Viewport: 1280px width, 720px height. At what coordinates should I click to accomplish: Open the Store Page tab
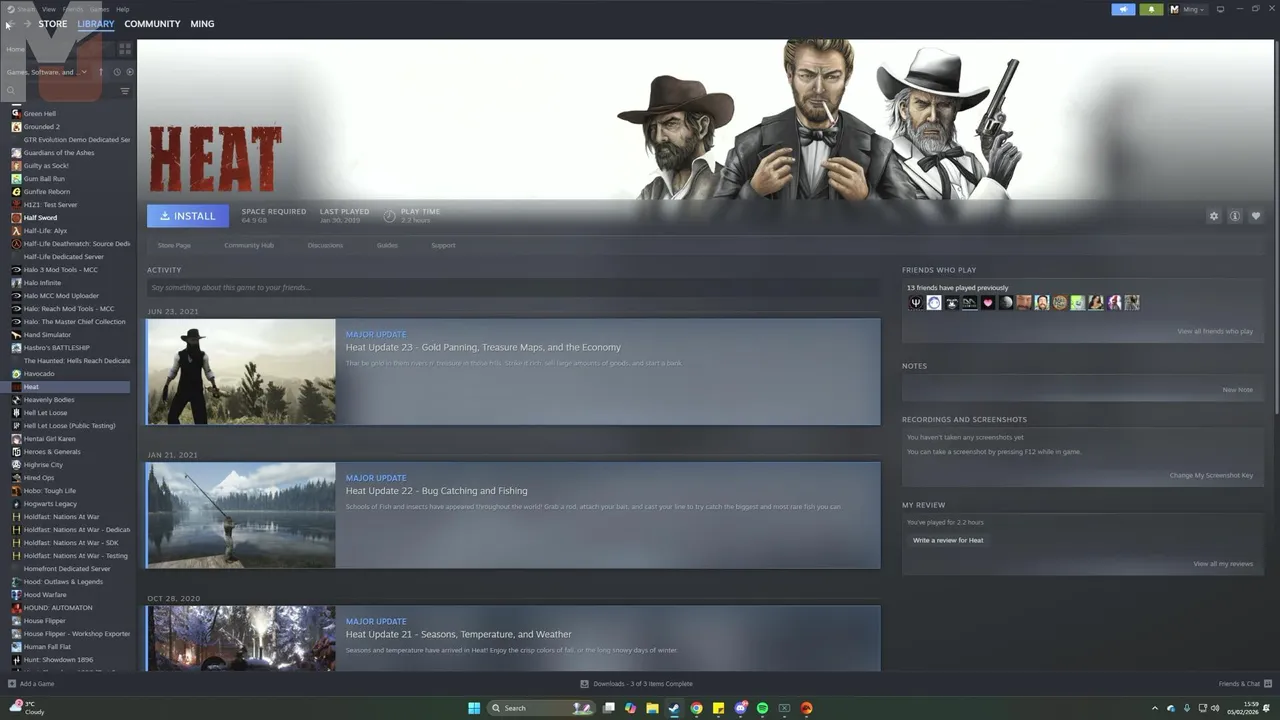[x=174, y=245]
